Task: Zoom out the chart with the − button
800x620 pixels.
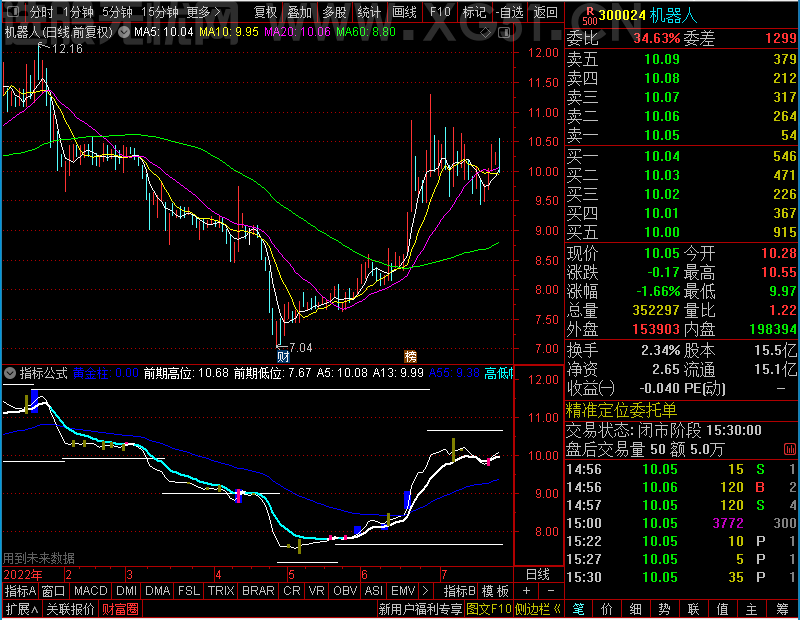Action: (x=551, y=591)
